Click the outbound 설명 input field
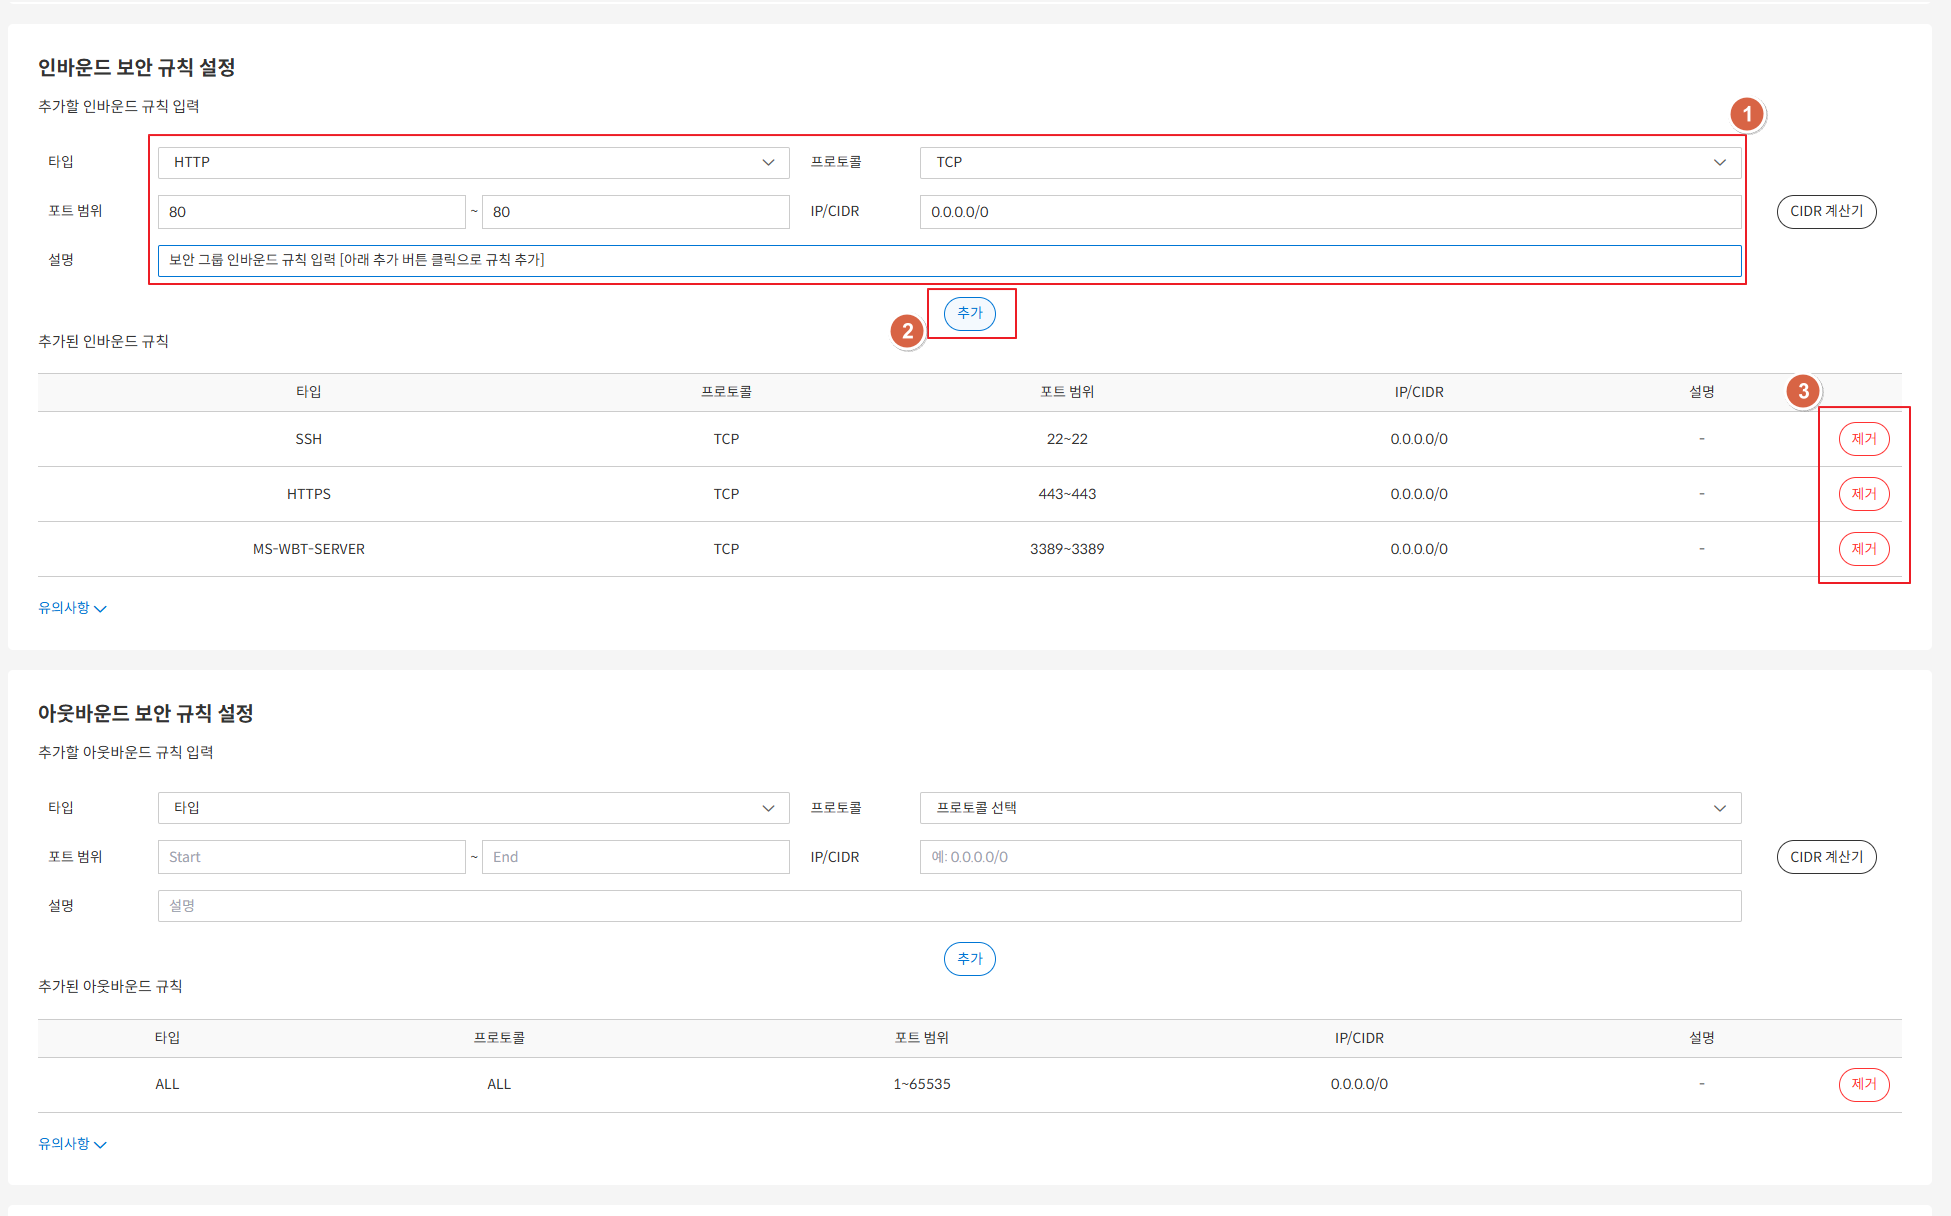The image size is (1951, 1216). tap(949, 906)
